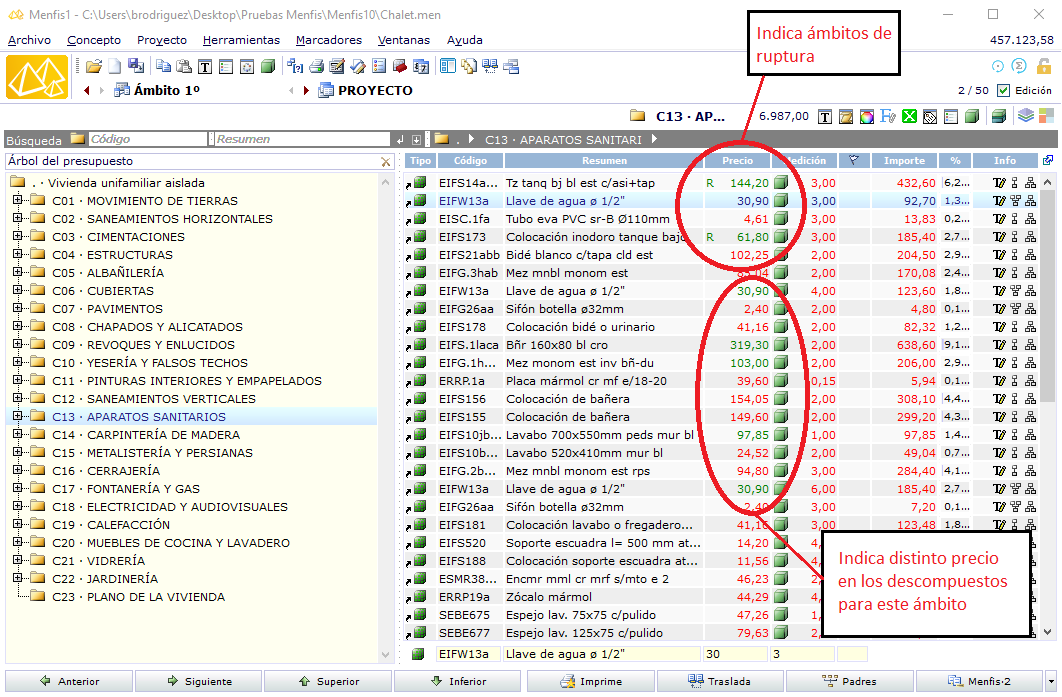Click the red right arrow beside PROYECTO

[x=306, y=90]
